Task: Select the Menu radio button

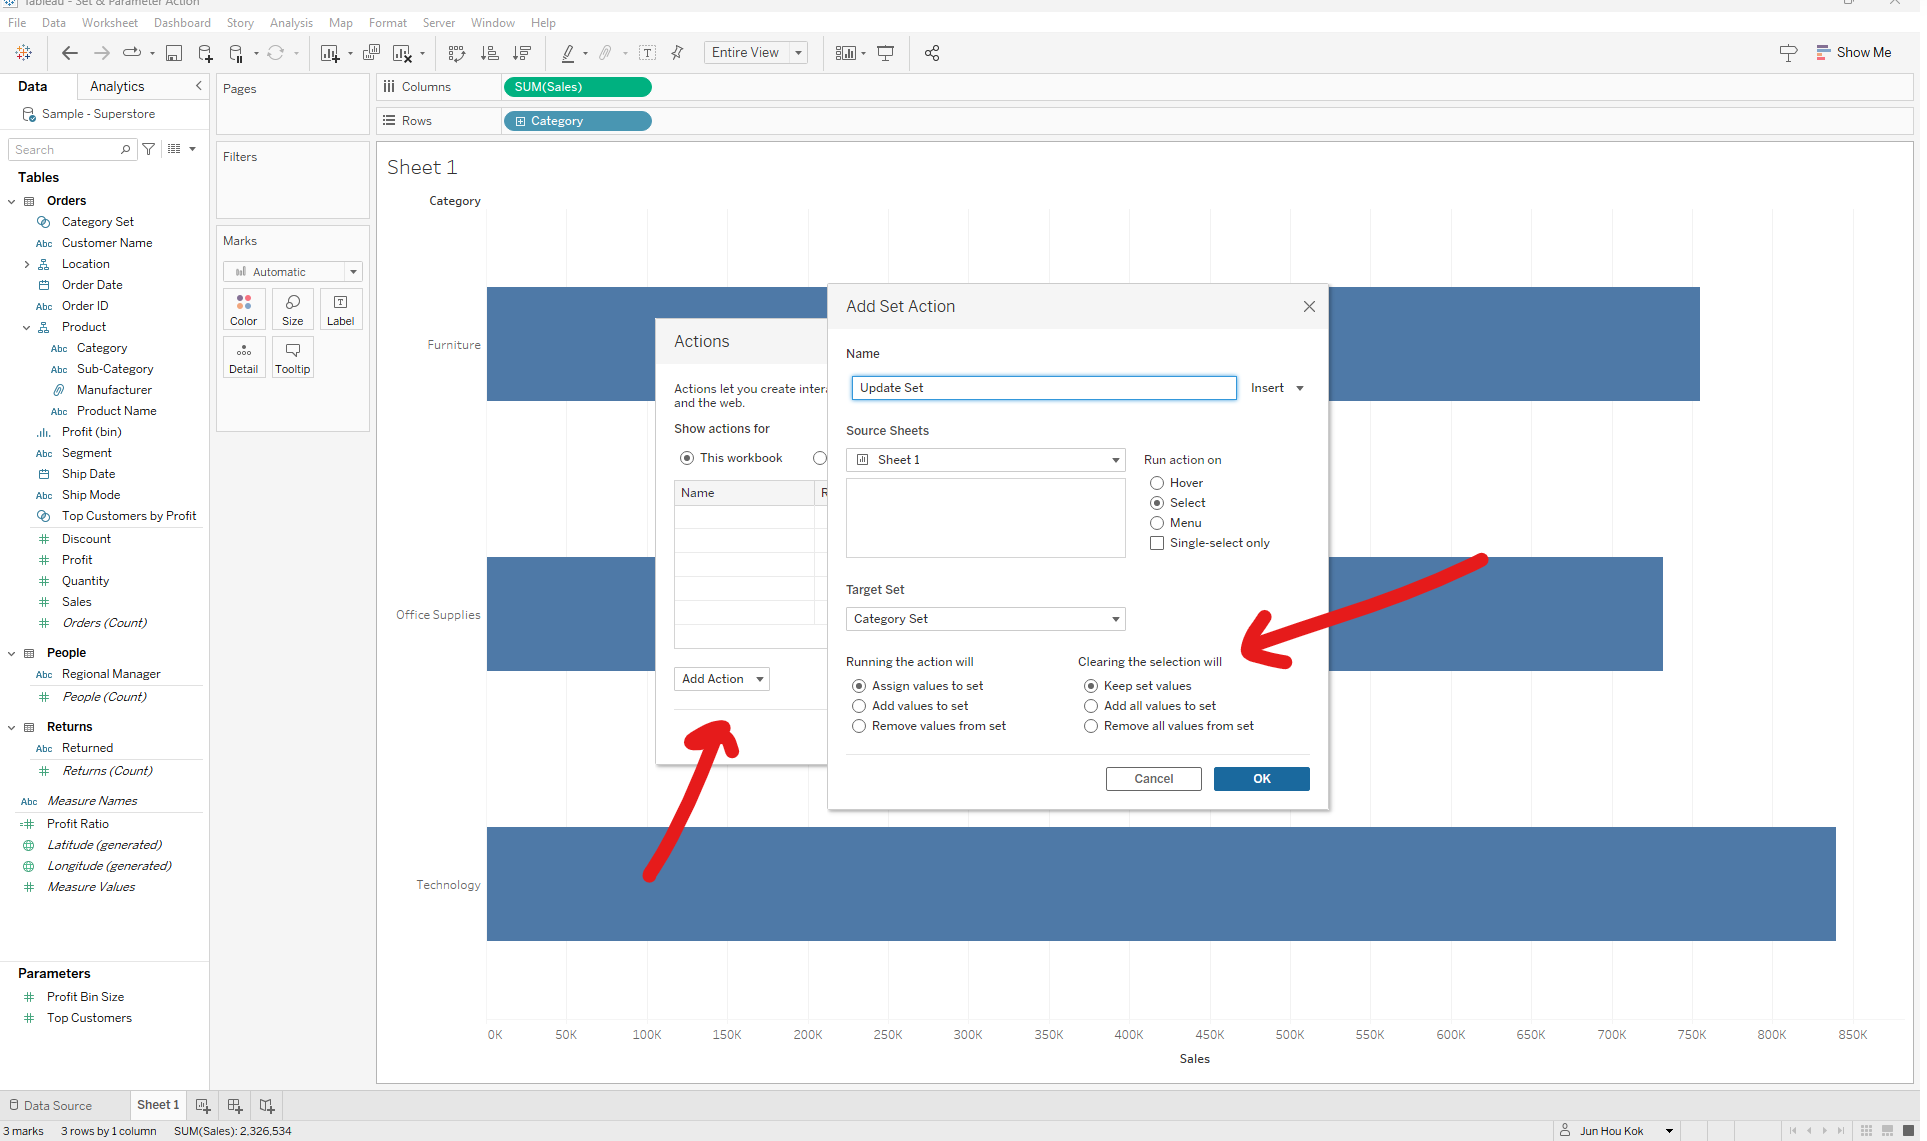Action: pos(1157,523)
